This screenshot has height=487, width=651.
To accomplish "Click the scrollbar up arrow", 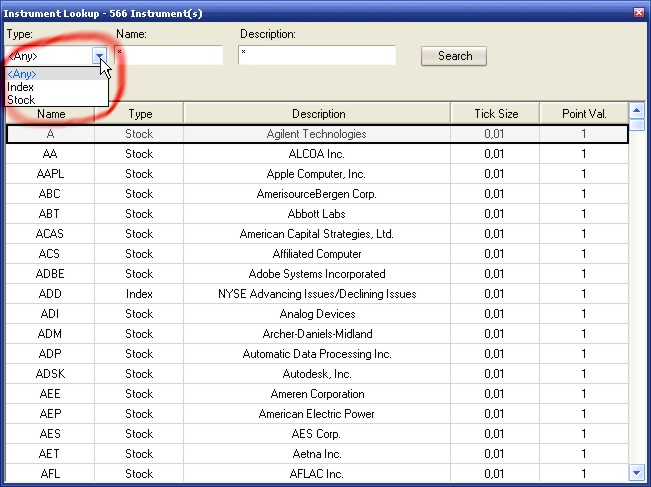I will pos(636,110).
